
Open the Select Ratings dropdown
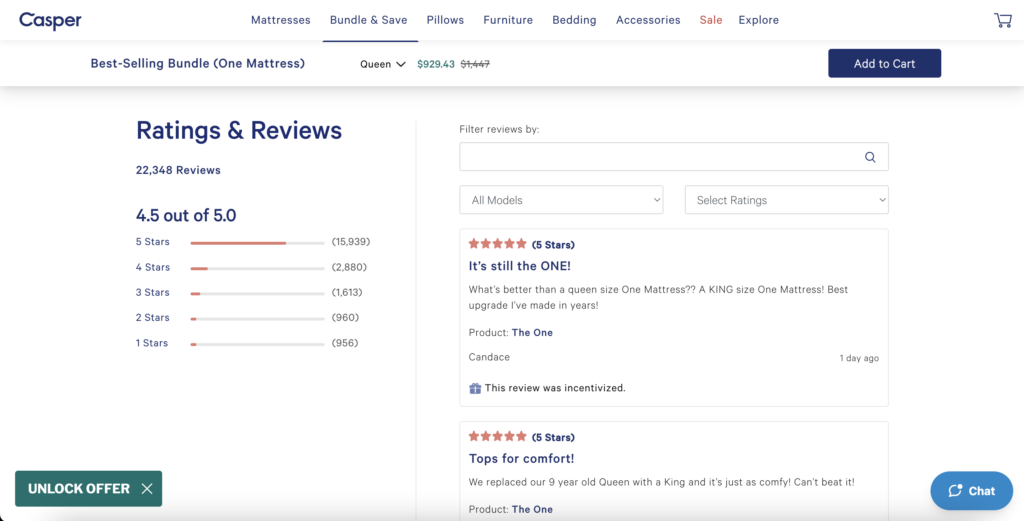[786, 200]
